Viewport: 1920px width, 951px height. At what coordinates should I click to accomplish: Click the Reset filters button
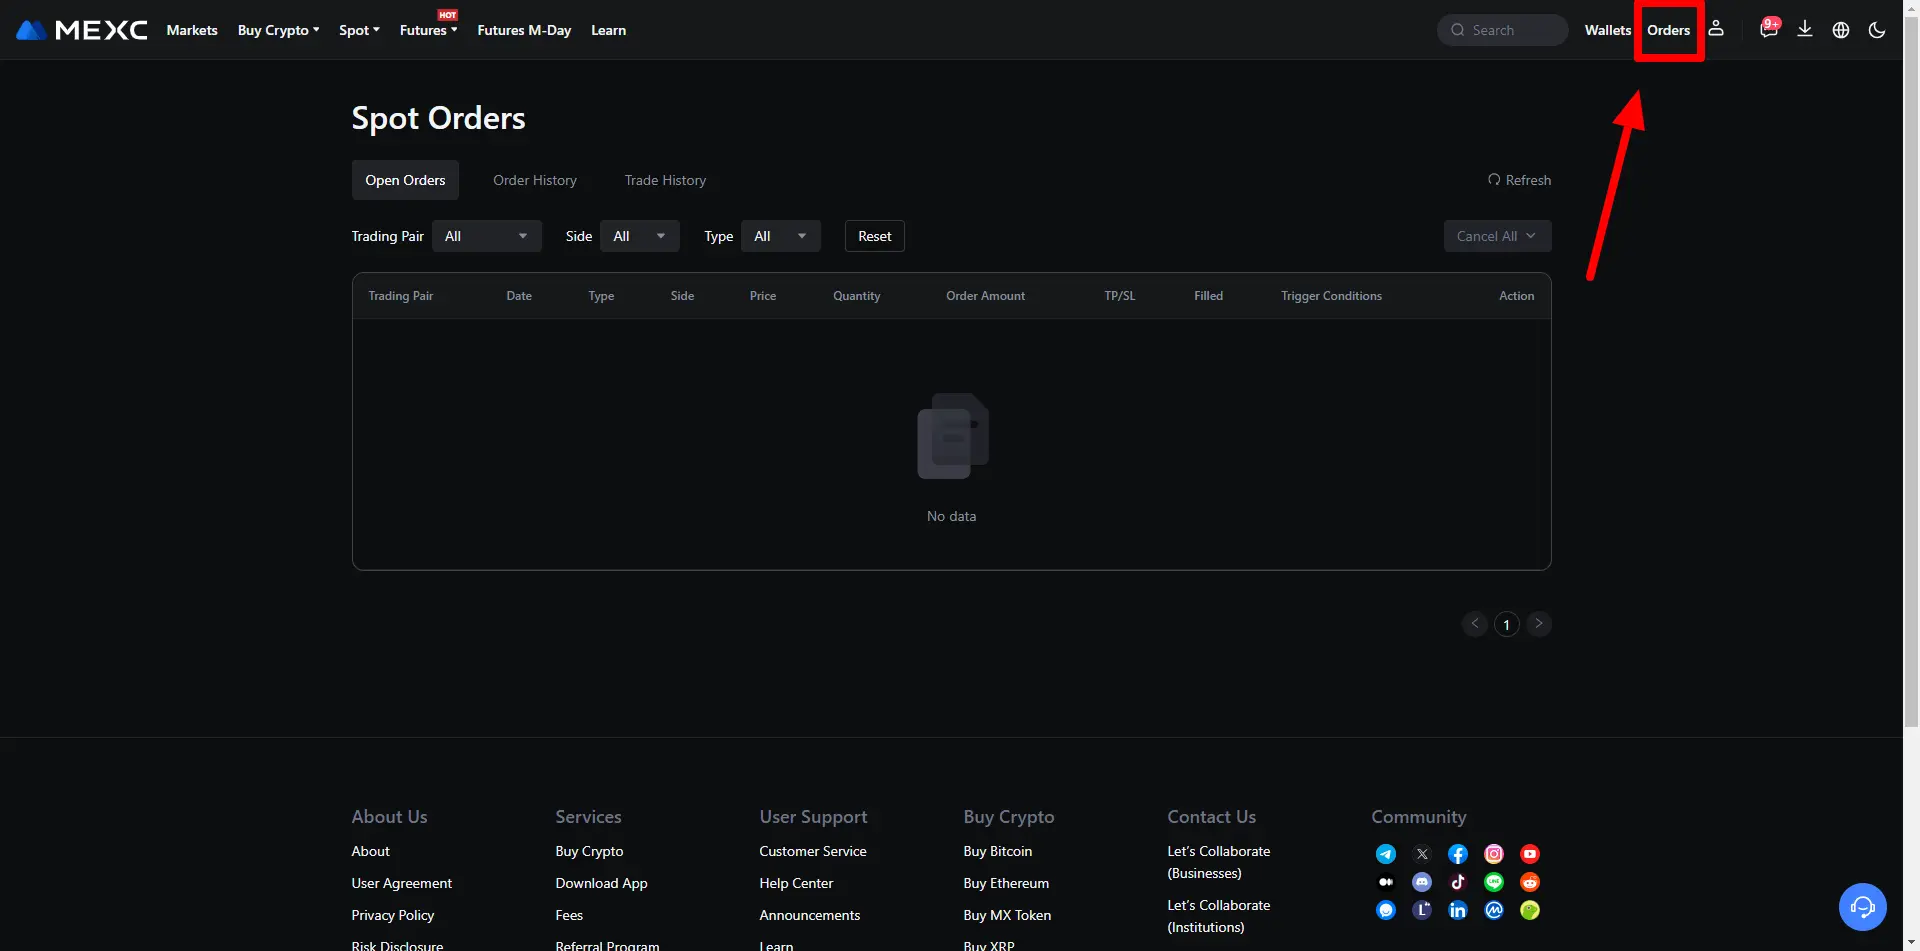point(874,236)
